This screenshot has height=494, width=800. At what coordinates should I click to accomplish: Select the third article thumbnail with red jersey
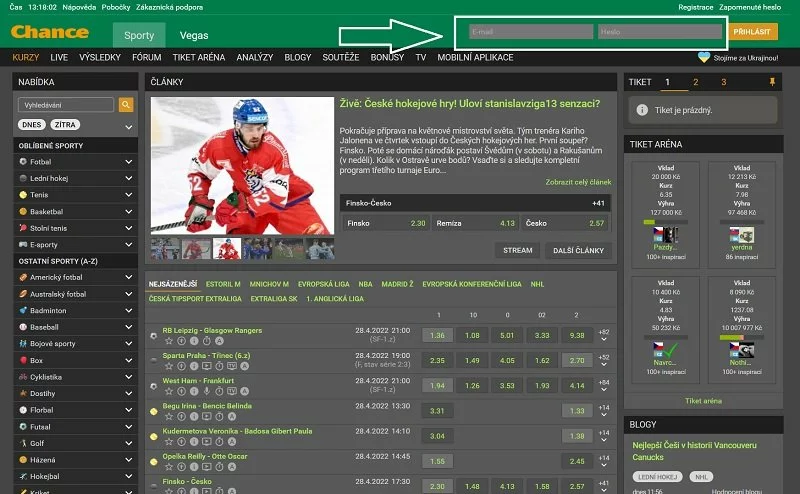point(227,249)
